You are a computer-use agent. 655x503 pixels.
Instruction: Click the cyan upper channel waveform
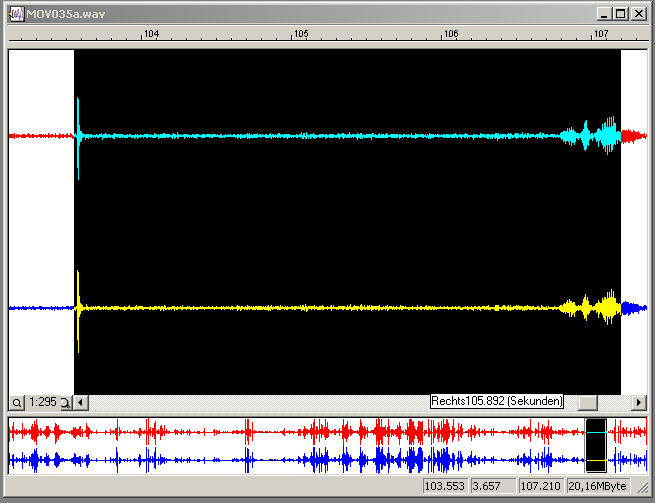[347, 136]
